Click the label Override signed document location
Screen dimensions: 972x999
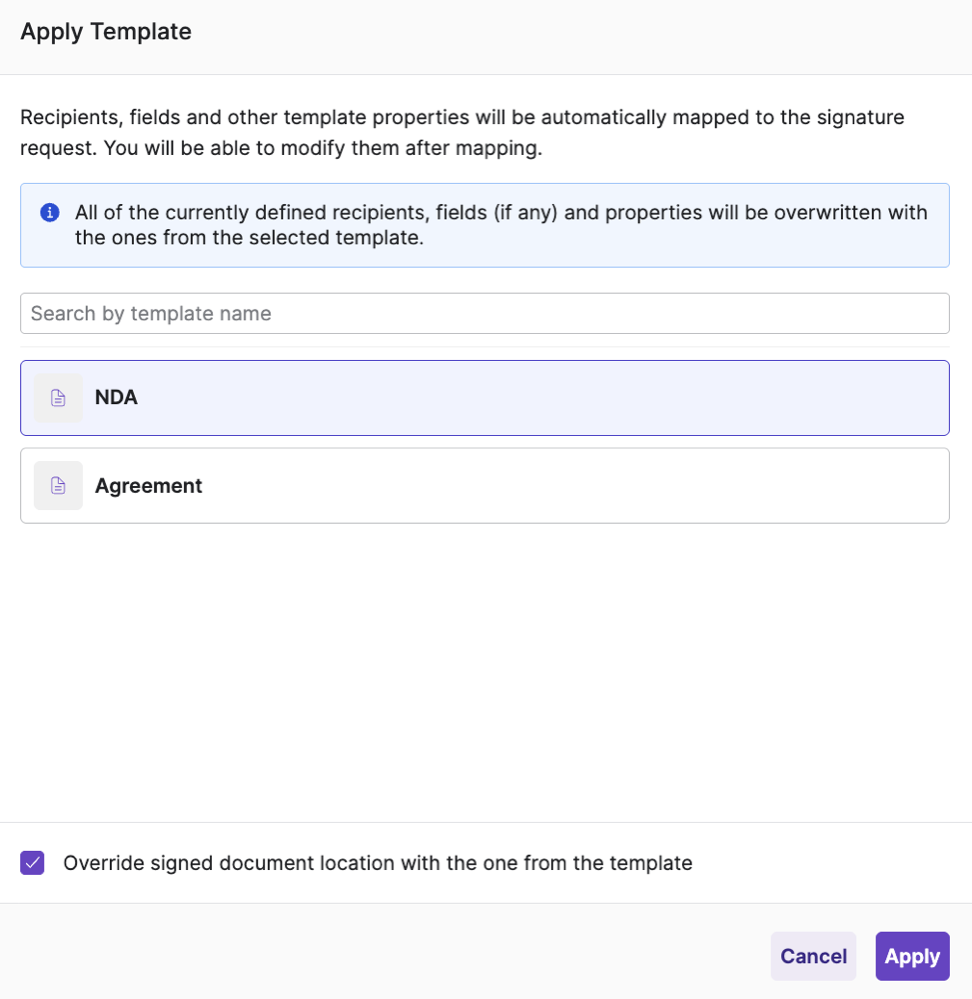378,862
